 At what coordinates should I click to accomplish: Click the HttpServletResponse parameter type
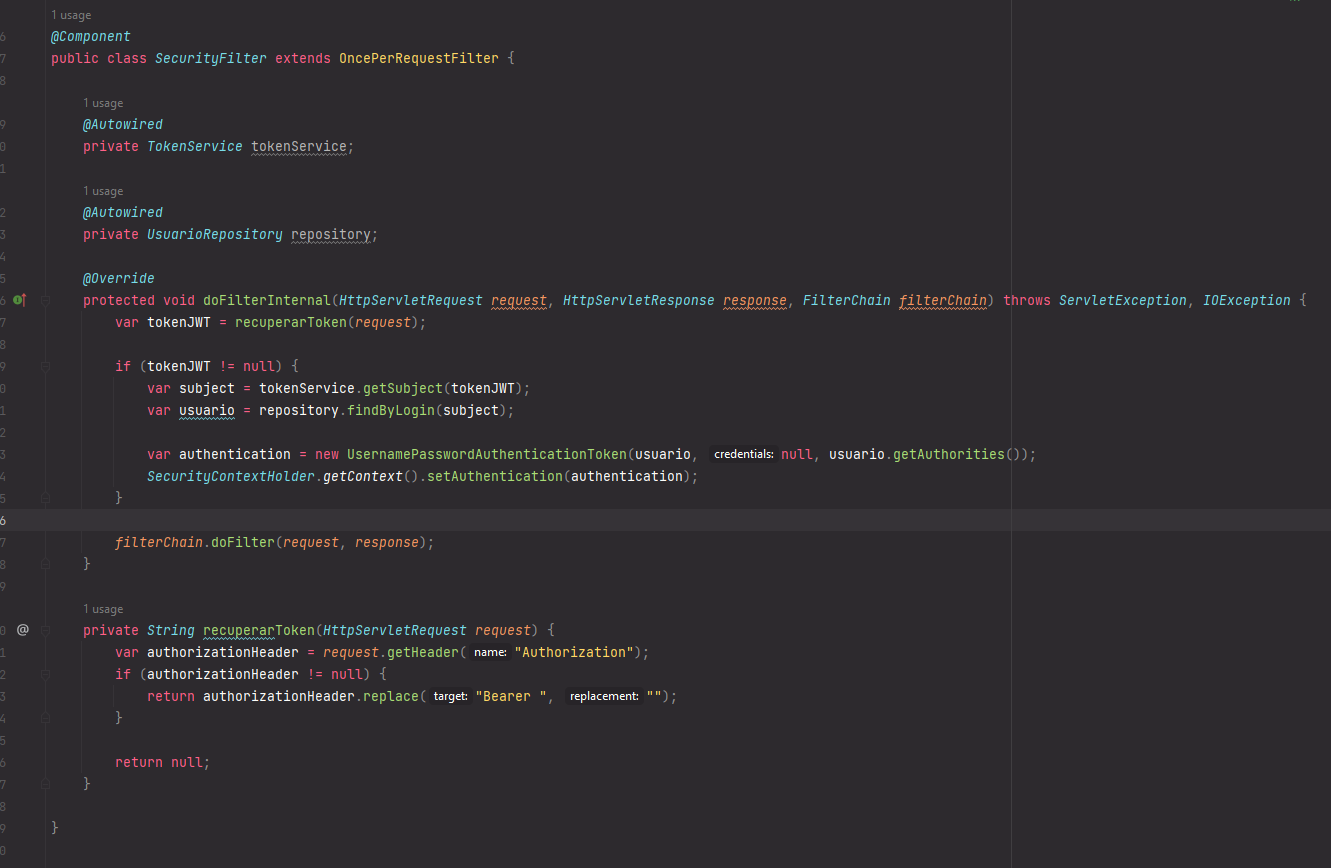639,300
